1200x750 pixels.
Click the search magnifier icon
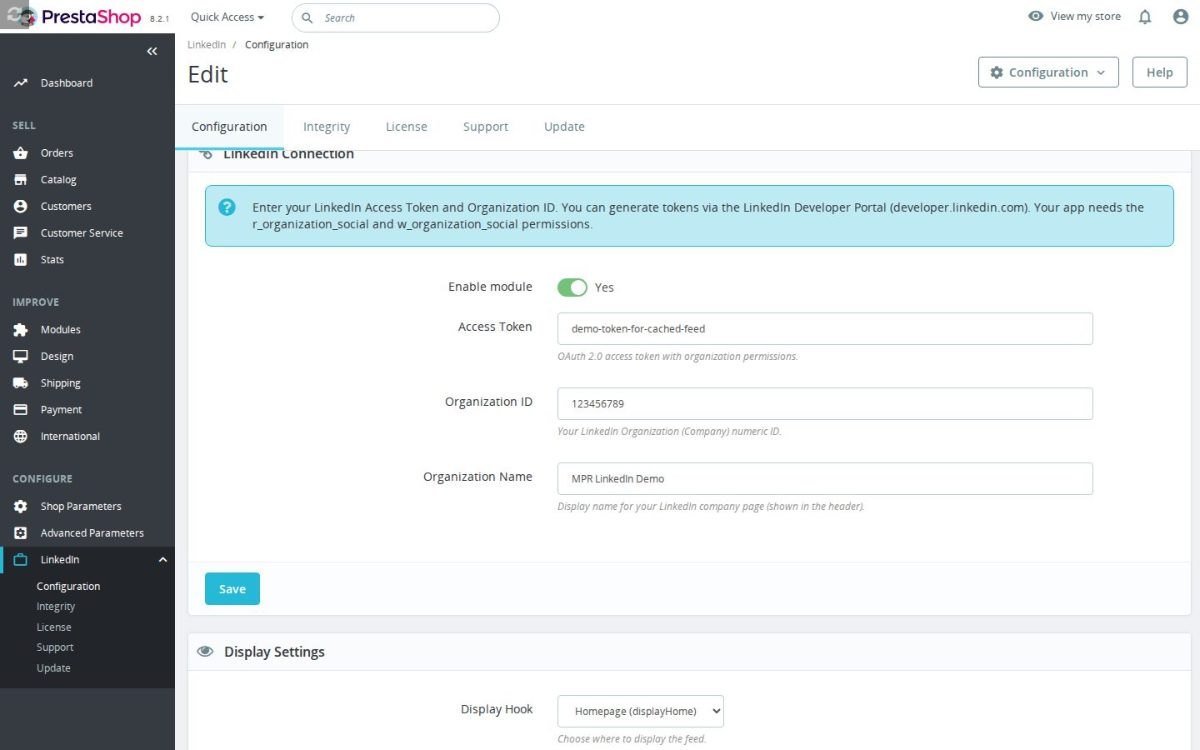click(x=307, y=18)
